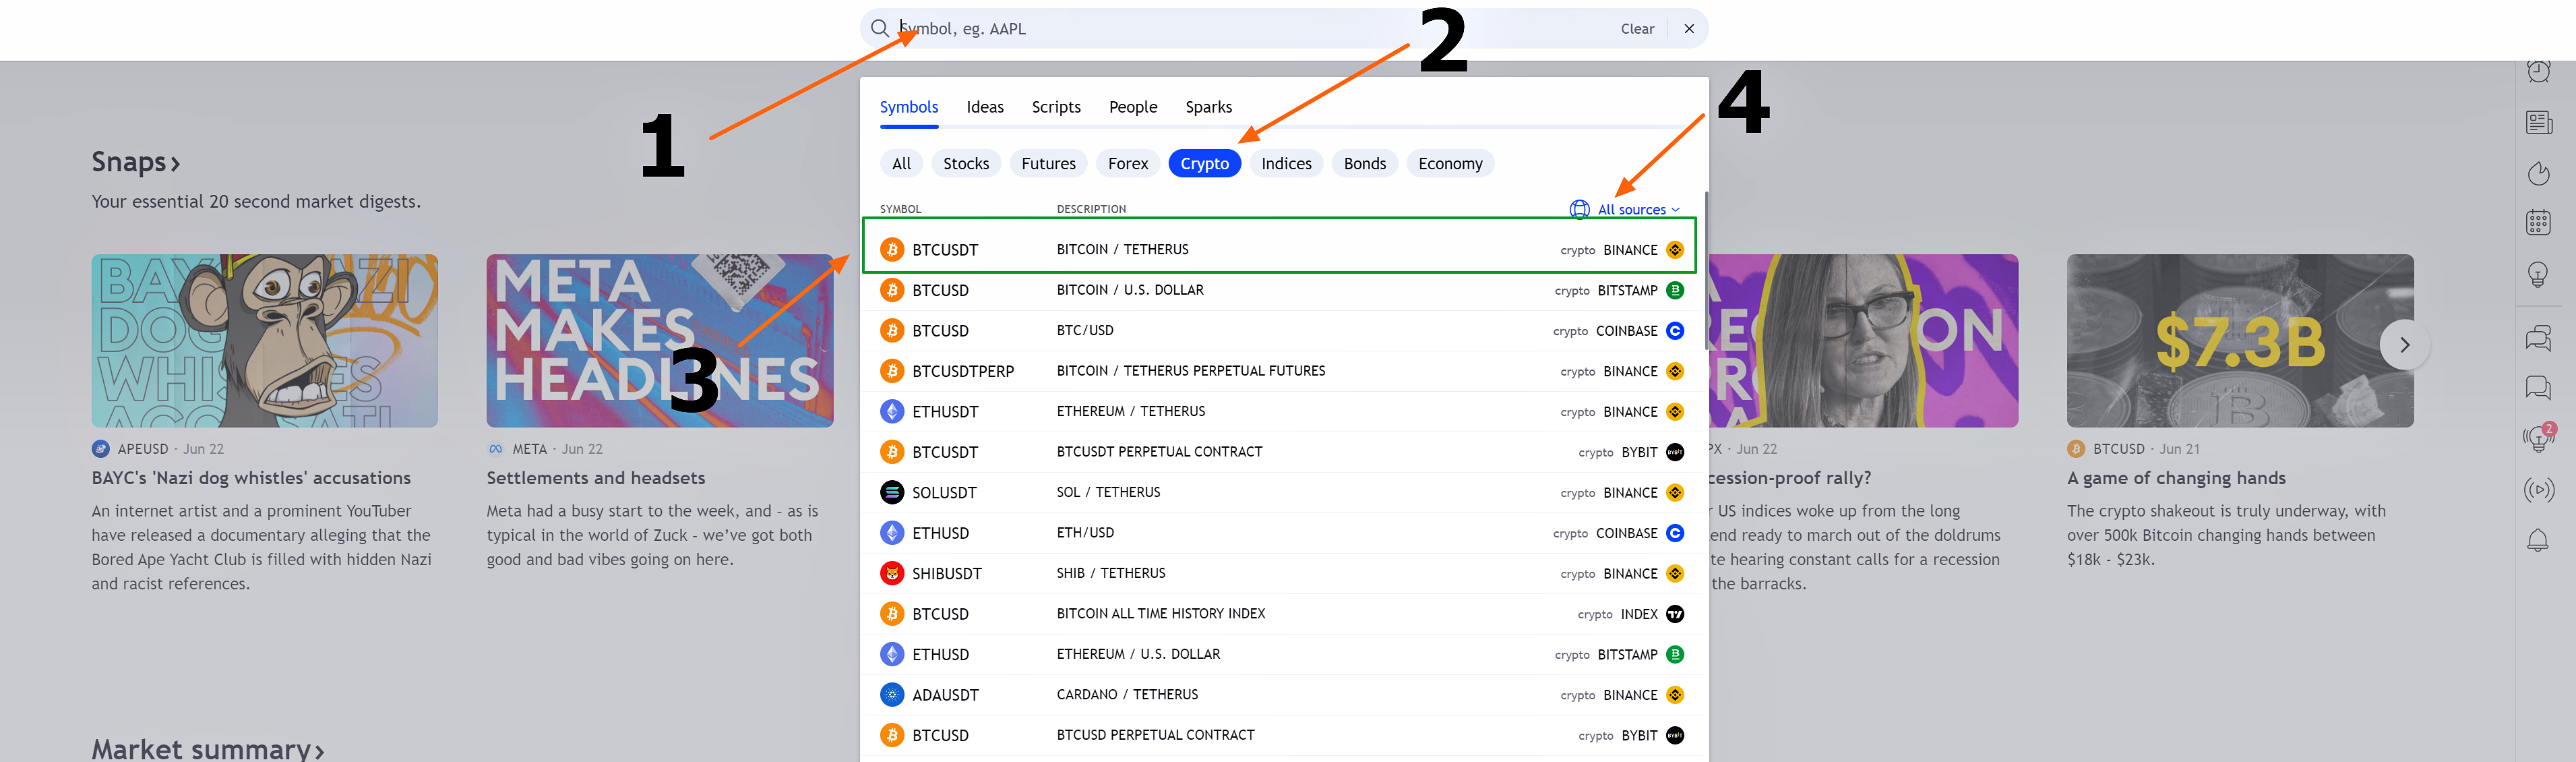Select SOLUSDT SOL / TetherUS row
2576x762 pixels.
[1281, 493]
